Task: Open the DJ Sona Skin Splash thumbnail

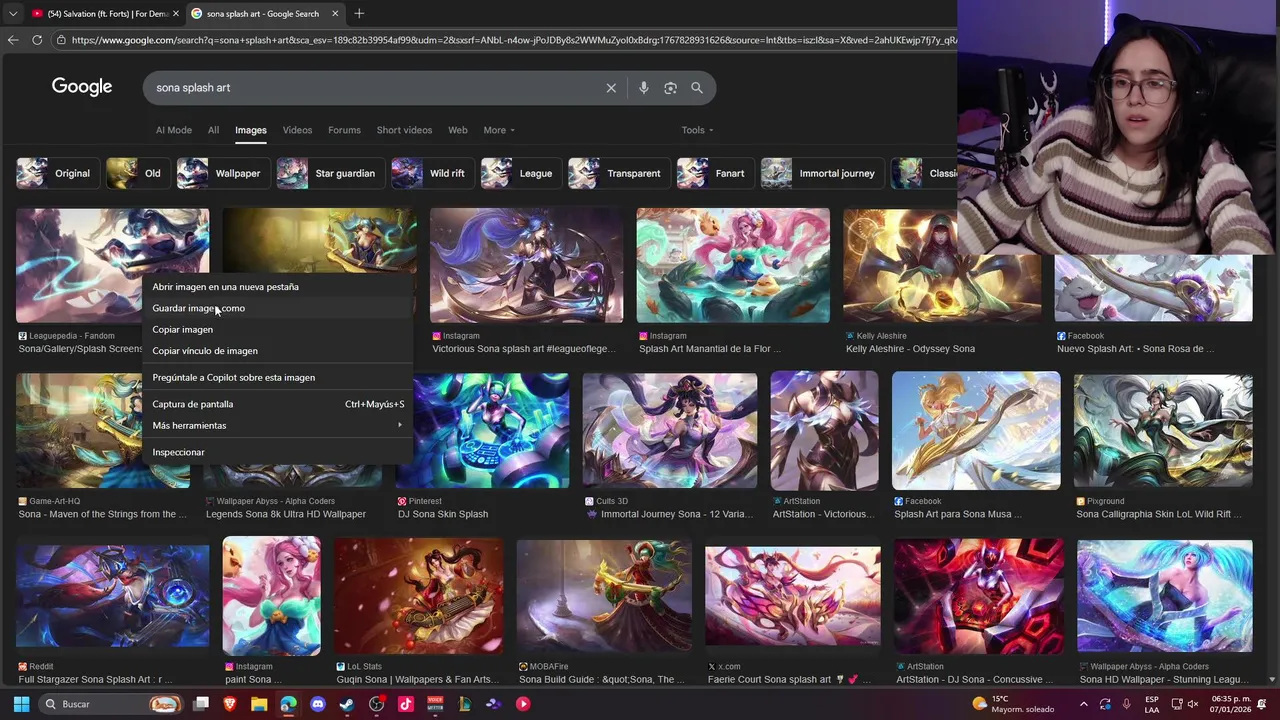Action: tap(483, 431)
